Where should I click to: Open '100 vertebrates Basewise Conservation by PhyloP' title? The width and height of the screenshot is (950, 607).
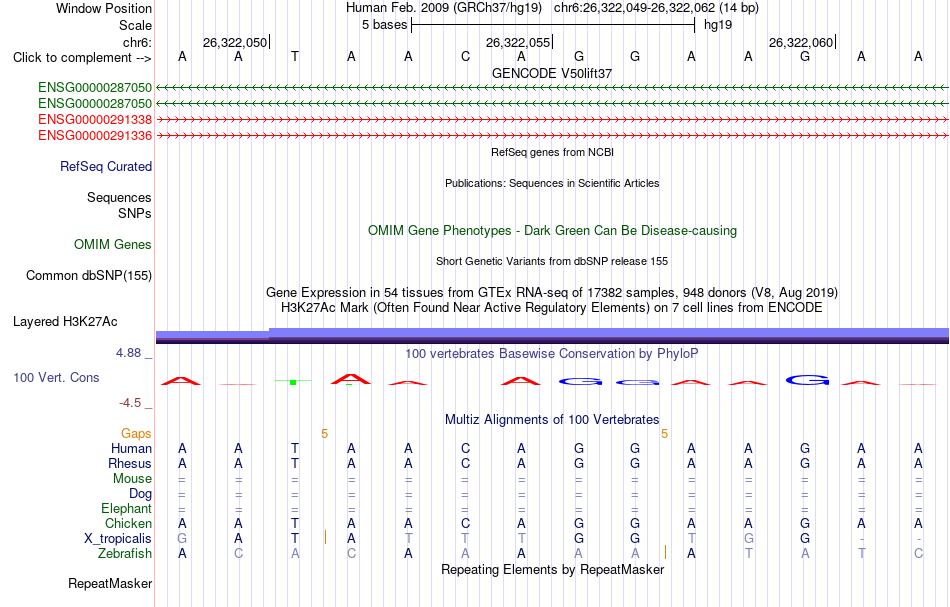[552, 354]
